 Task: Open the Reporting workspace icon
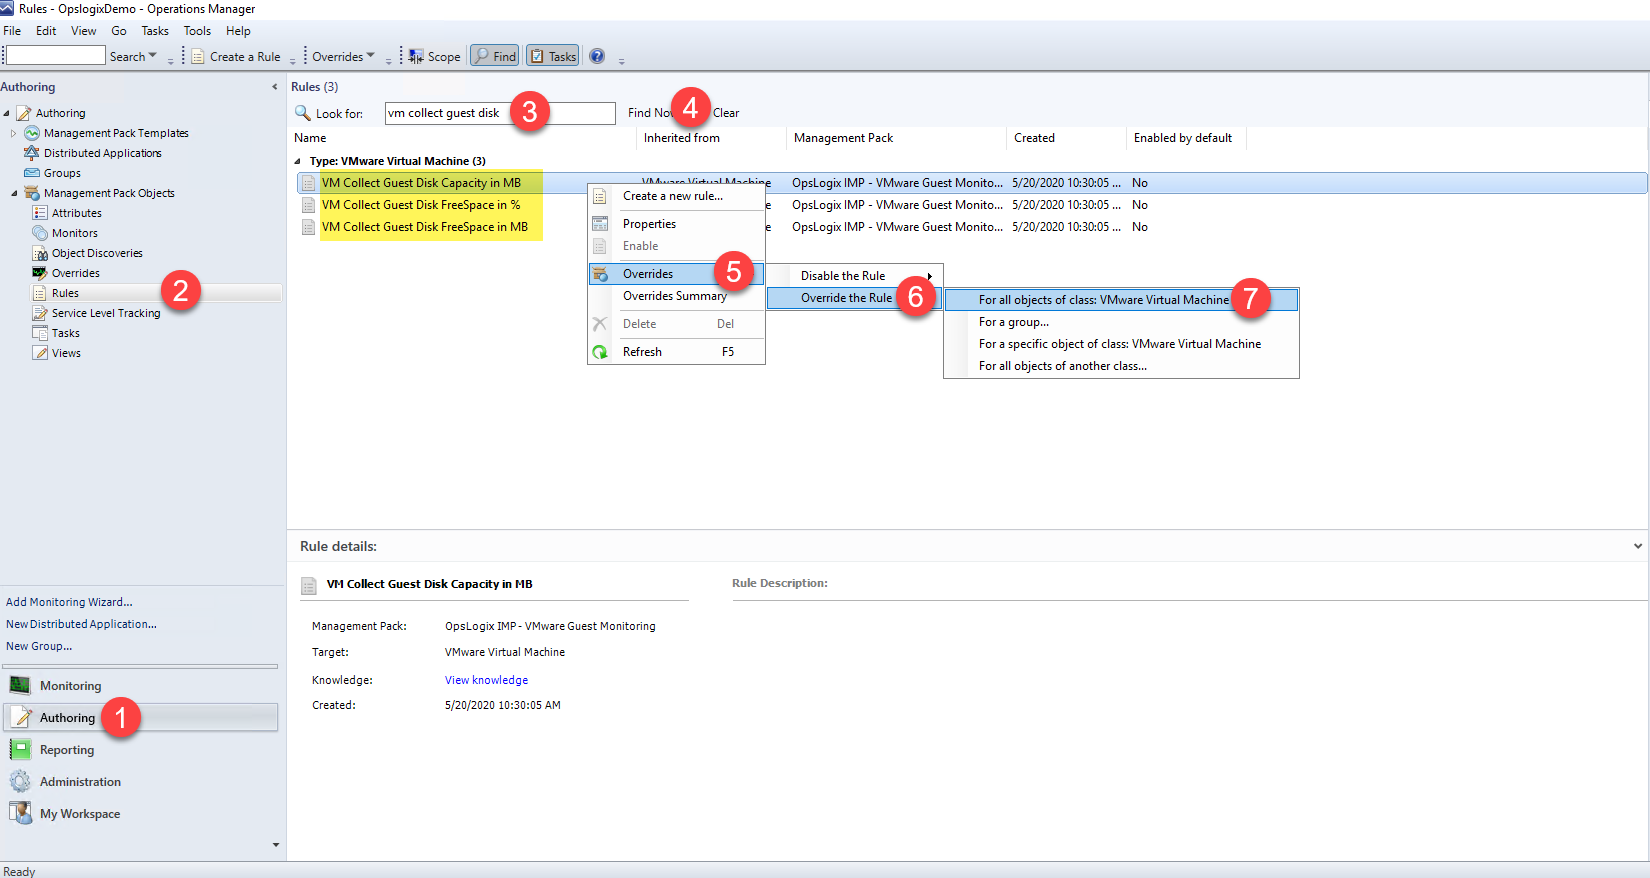tap(20, 749)
